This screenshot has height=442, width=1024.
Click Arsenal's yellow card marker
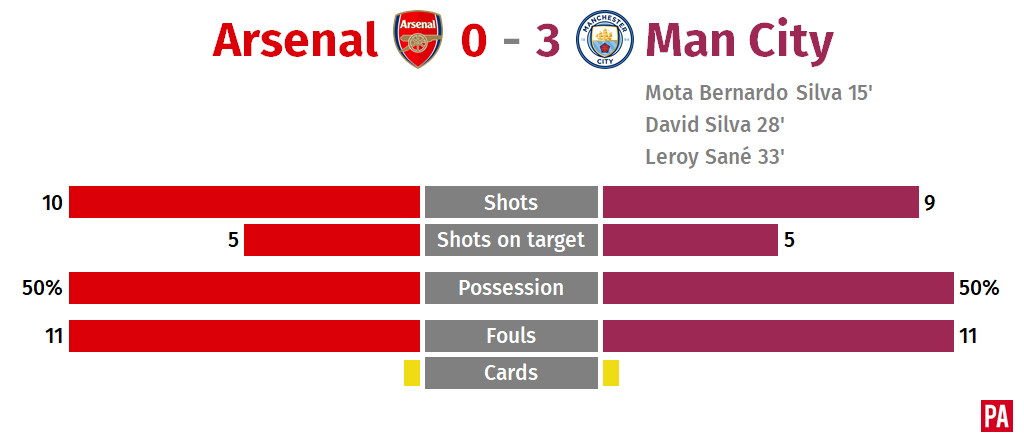[412, 373]
